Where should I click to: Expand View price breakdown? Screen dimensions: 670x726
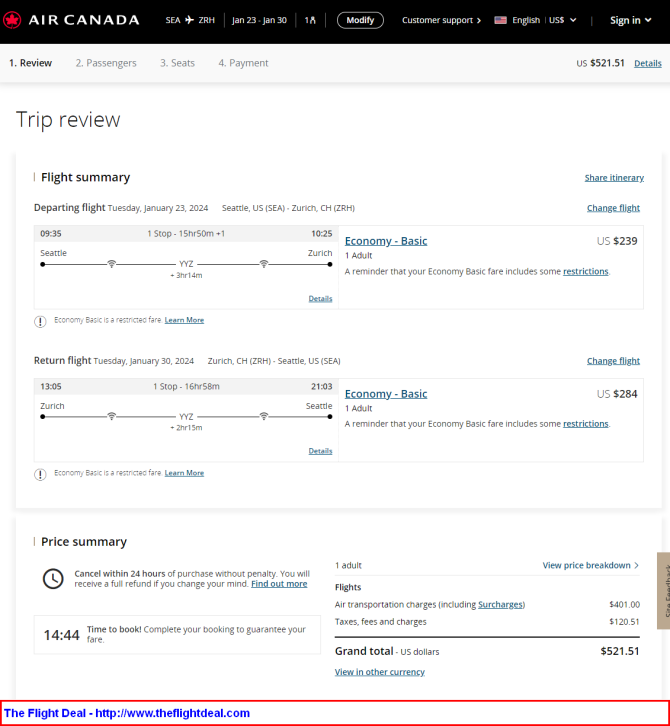click(x=591, y=565)
